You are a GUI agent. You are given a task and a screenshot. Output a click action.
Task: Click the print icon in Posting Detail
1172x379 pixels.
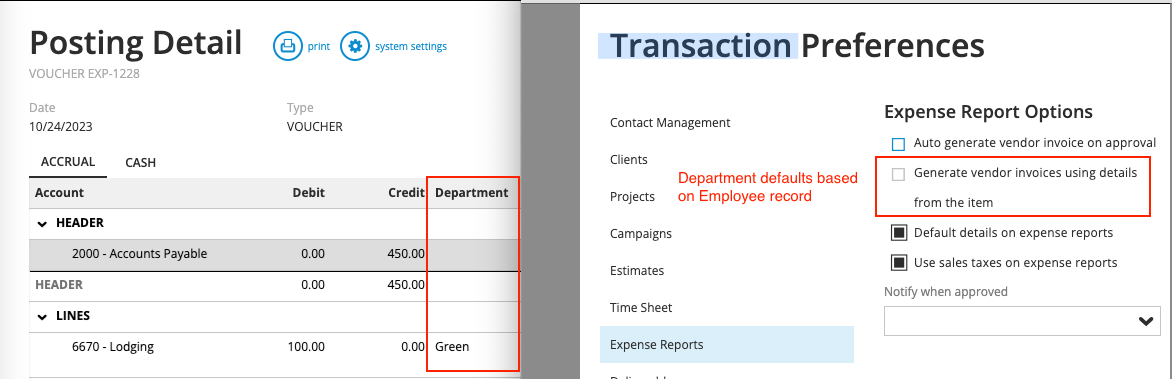(288, 46)
